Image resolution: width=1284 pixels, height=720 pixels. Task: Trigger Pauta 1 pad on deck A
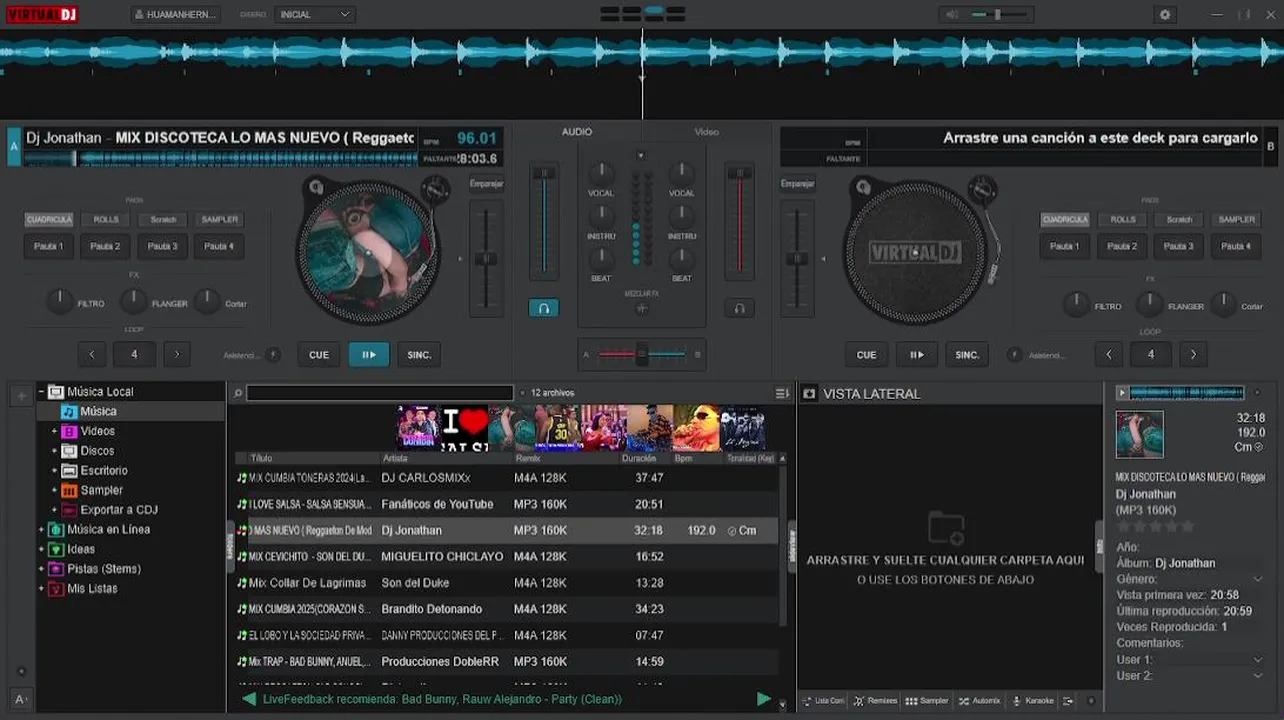coord(49,246)
